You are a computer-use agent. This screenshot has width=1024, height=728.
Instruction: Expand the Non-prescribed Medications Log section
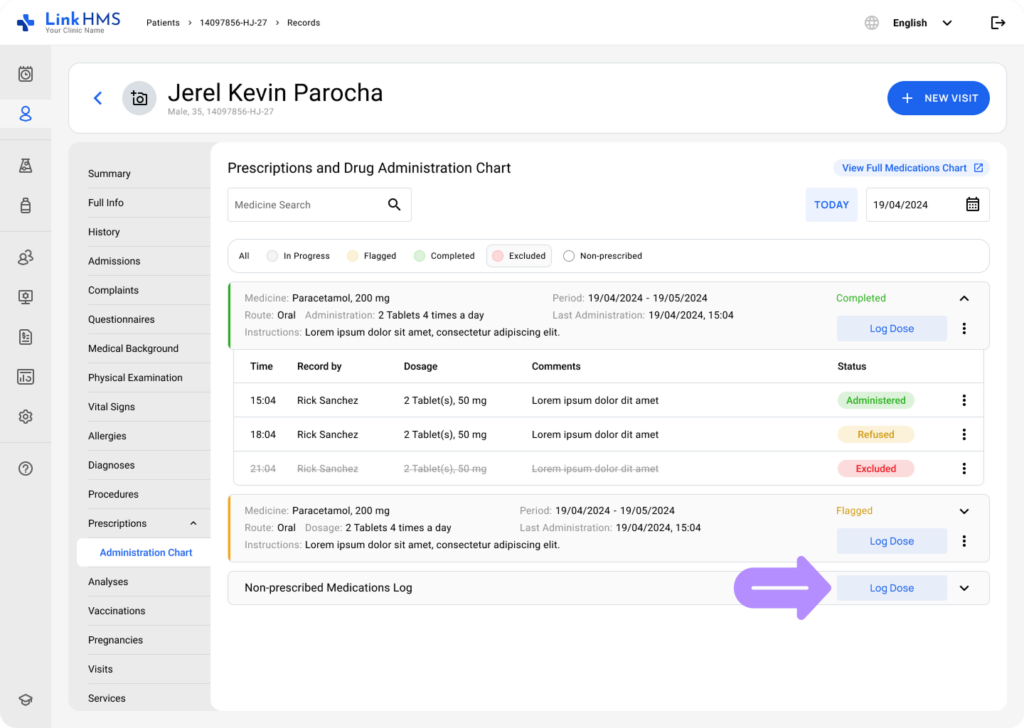coord(964,588)
